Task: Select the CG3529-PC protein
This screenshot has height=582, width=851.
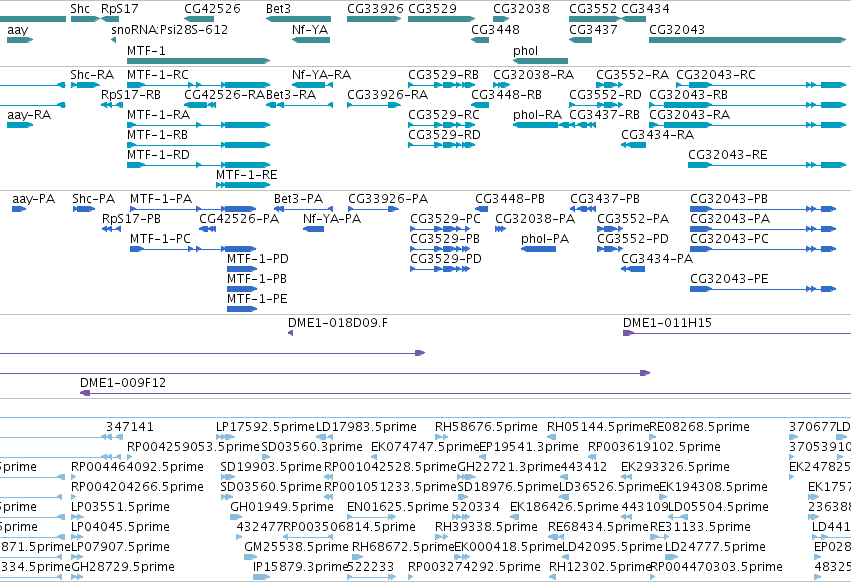Action: click(x=440, y=229)
